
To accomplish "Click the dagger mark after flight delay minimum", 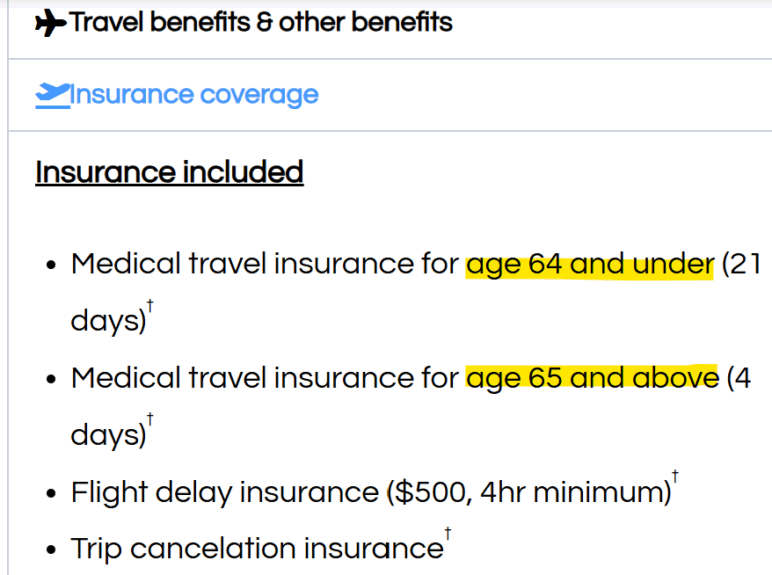I will click(675, 477).
